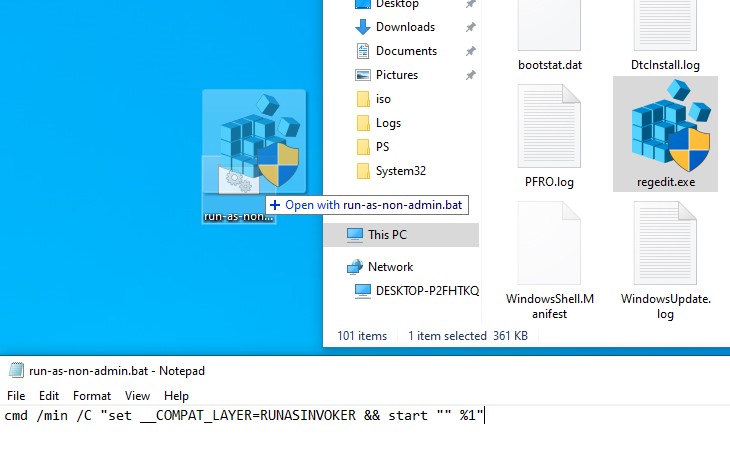Open Notepad File menu
Image resolution: width=730 pixels, height=458 pixels.
[x=16, y=396]
